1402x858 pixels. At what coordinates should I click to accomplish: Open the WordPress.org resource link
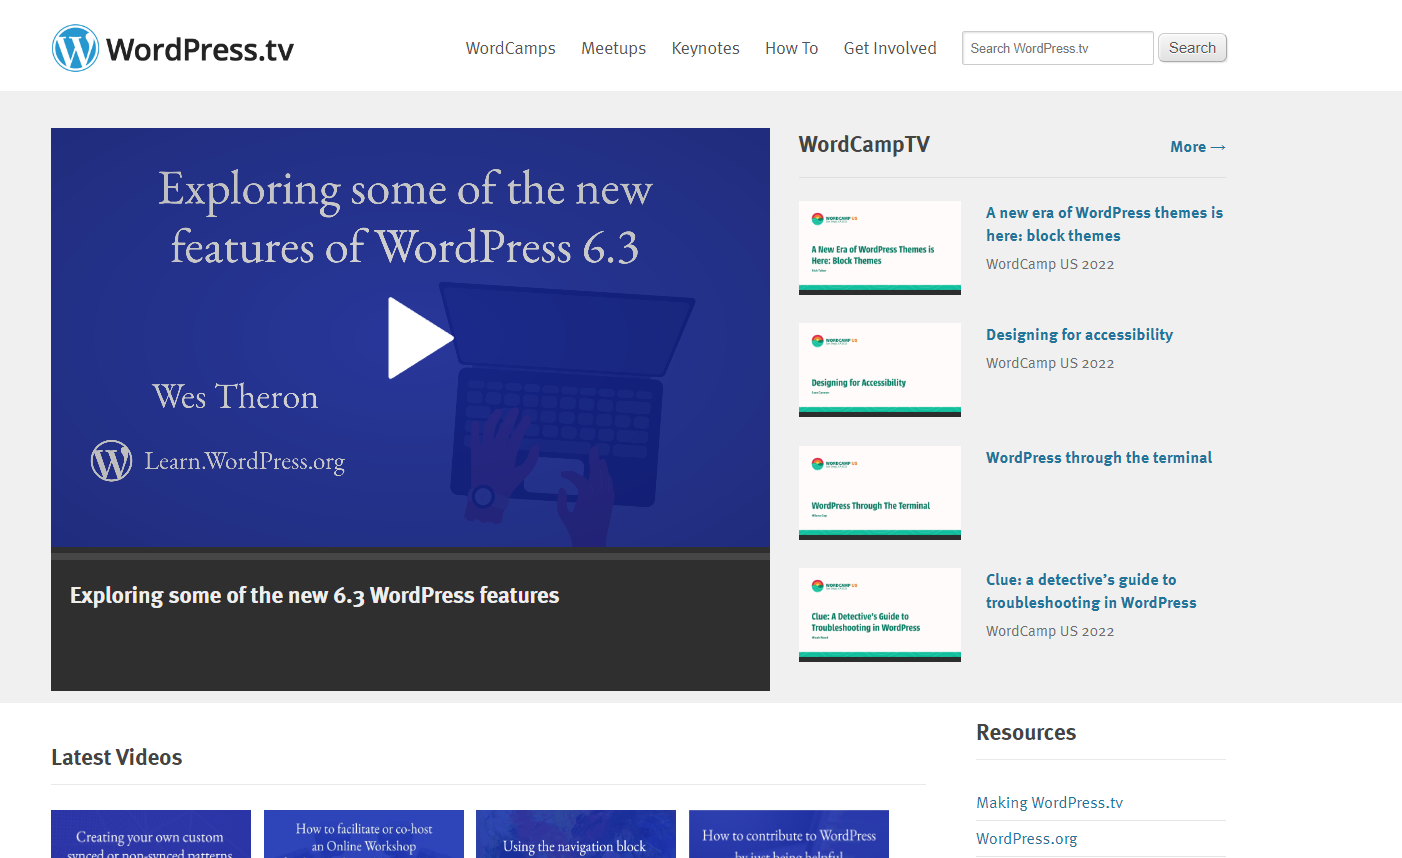(x=1026, y=839)
